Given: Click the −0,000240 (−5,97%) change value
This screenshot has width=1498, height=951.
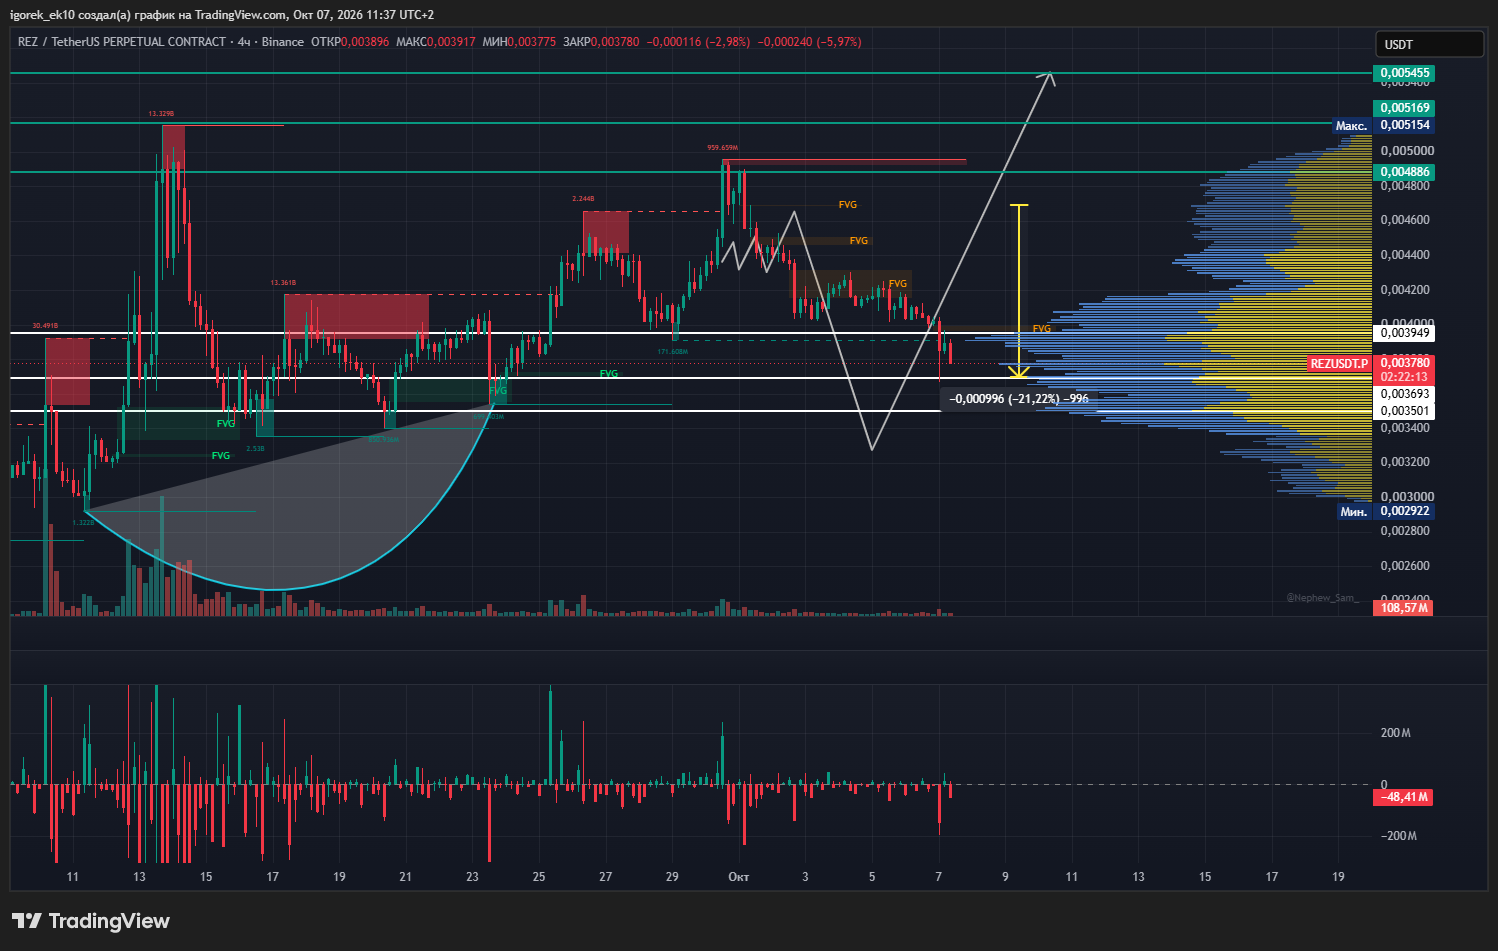Looking at the screenshot, I should pos(809,42).
